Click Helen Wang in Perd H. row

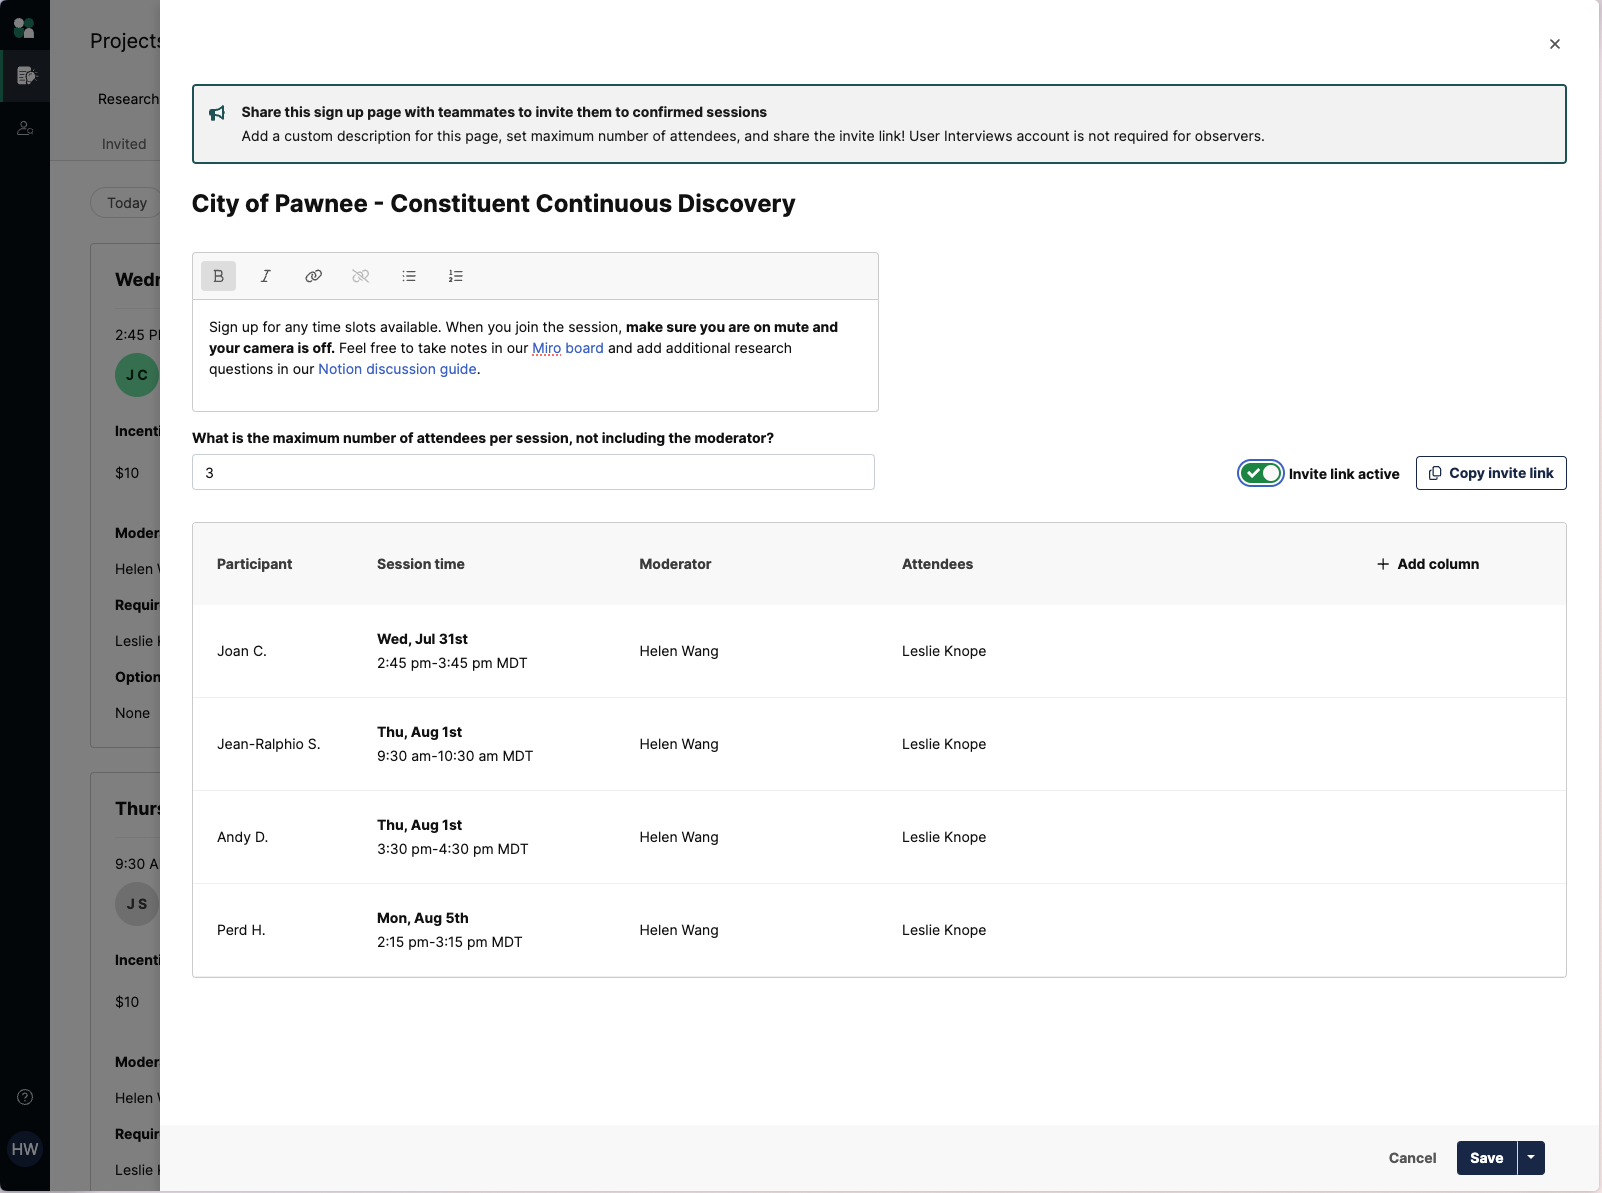click(x=679, y=930)
